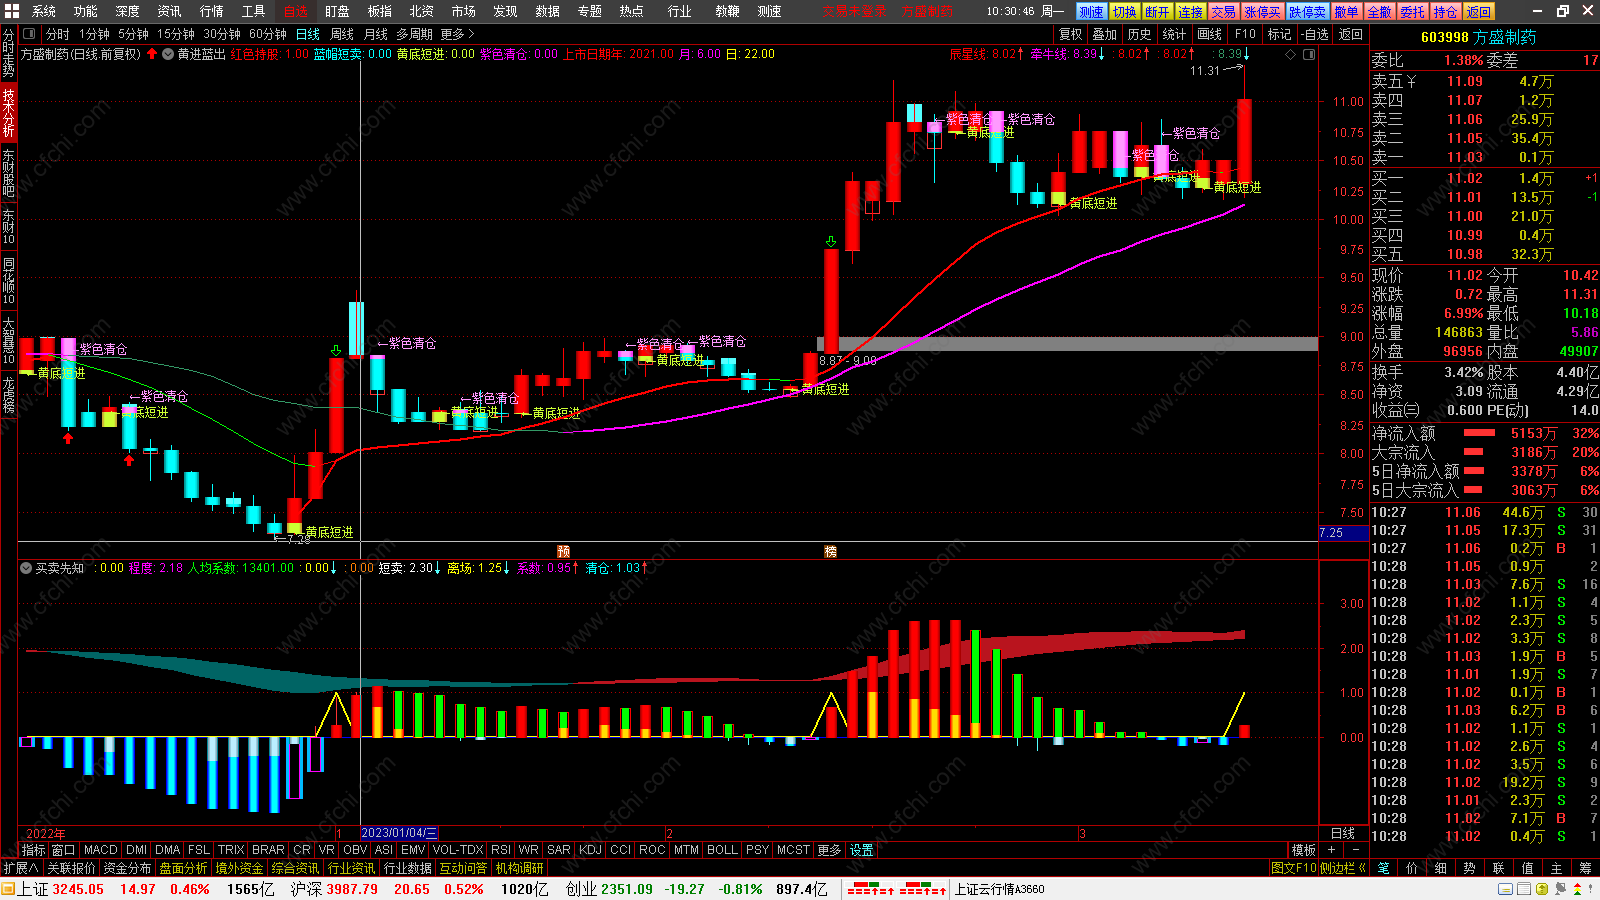1600x900 pixels.
Task: Open the 功能 menu
Action: [x=86, y=12]
